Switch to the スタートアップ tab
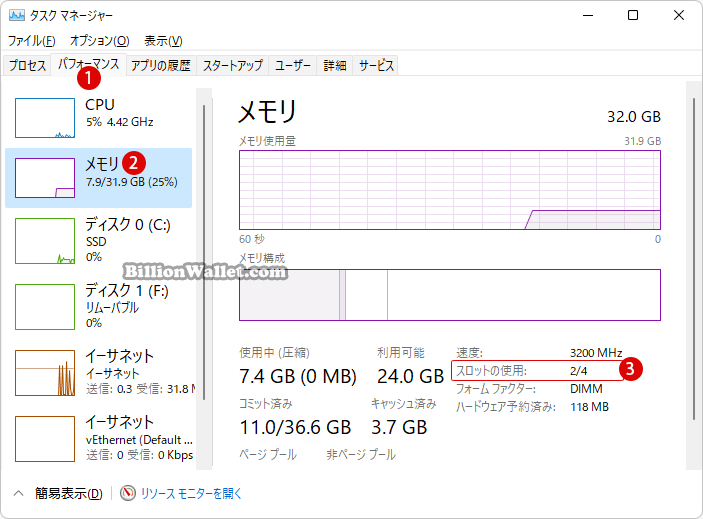Screen dimensions: 703x519 coord(233,65)
